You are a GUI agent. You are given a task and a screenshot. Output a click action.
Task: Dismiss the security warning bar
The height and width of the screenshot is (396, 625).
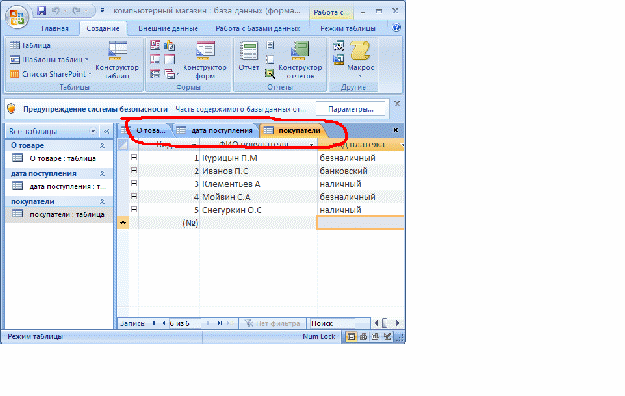coord(397,104)
